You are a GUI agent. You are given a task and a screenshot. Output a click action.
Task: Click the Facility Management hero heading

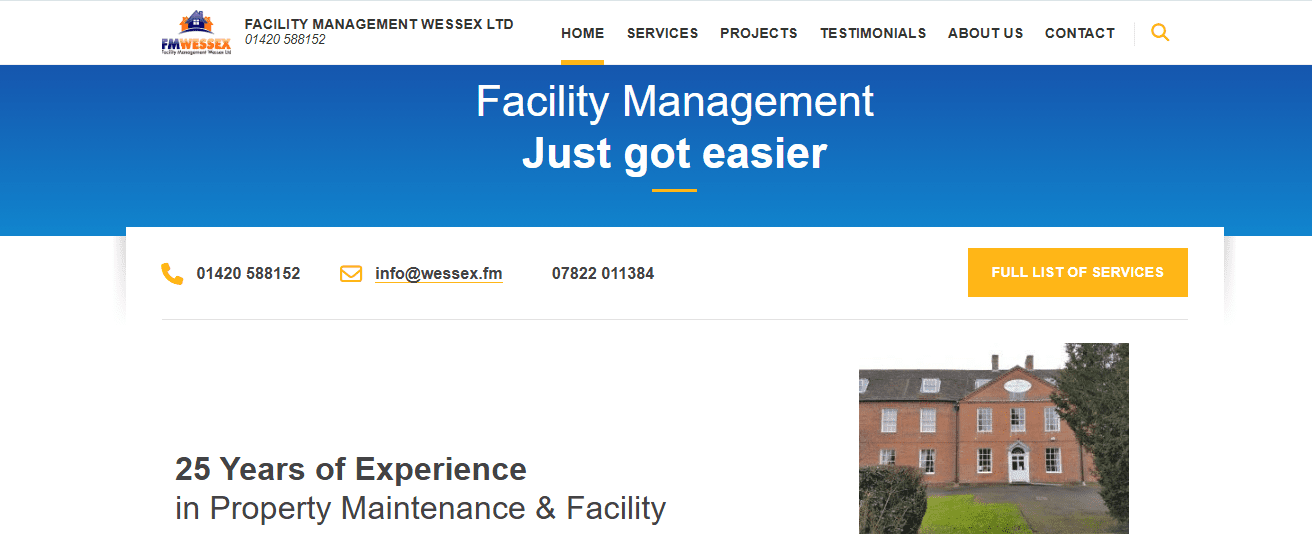point(675,101)
